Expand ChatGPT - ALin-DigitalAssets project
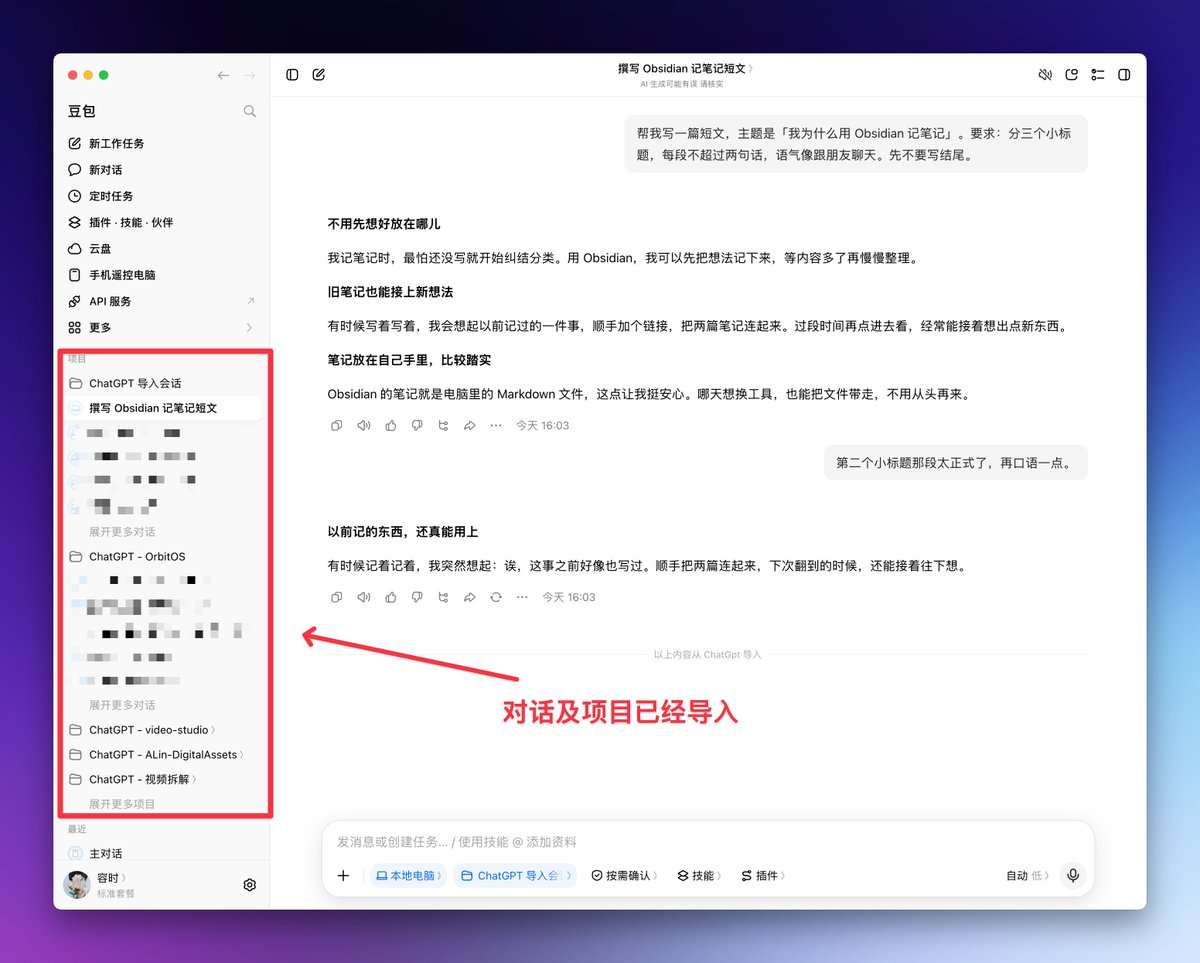 pos(162,755)
